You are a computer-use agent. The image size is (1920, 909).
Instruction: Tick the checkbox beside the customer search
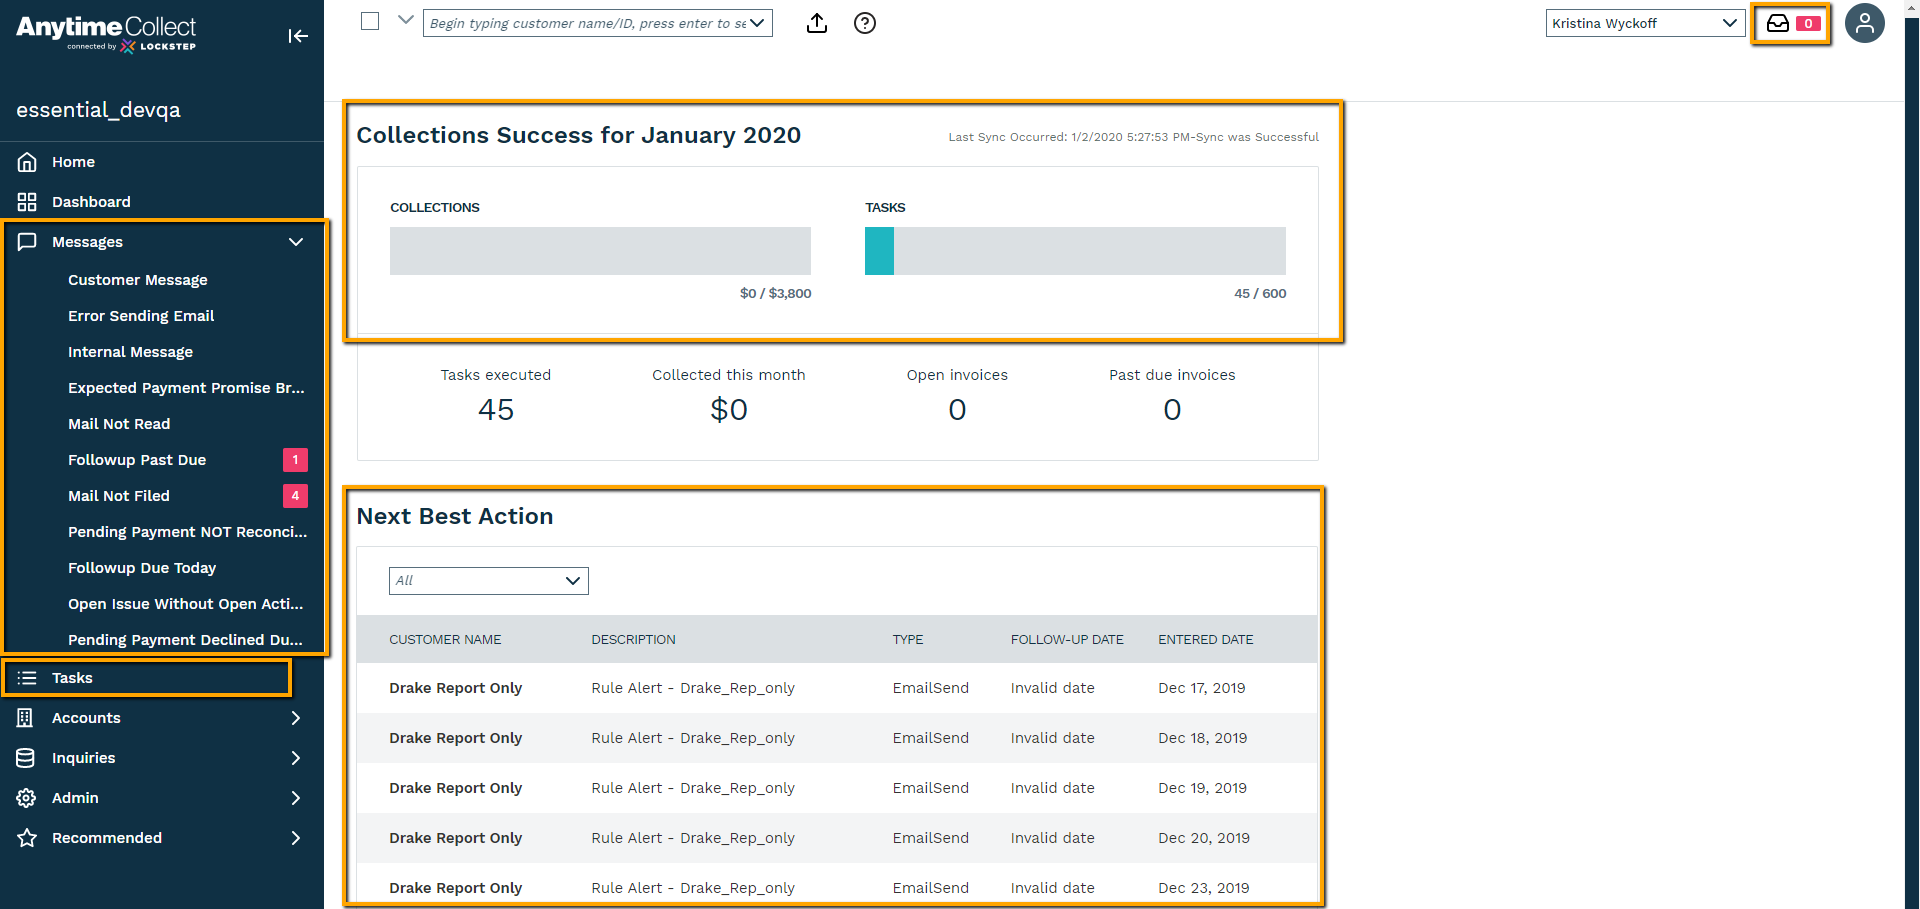(370, 21)
